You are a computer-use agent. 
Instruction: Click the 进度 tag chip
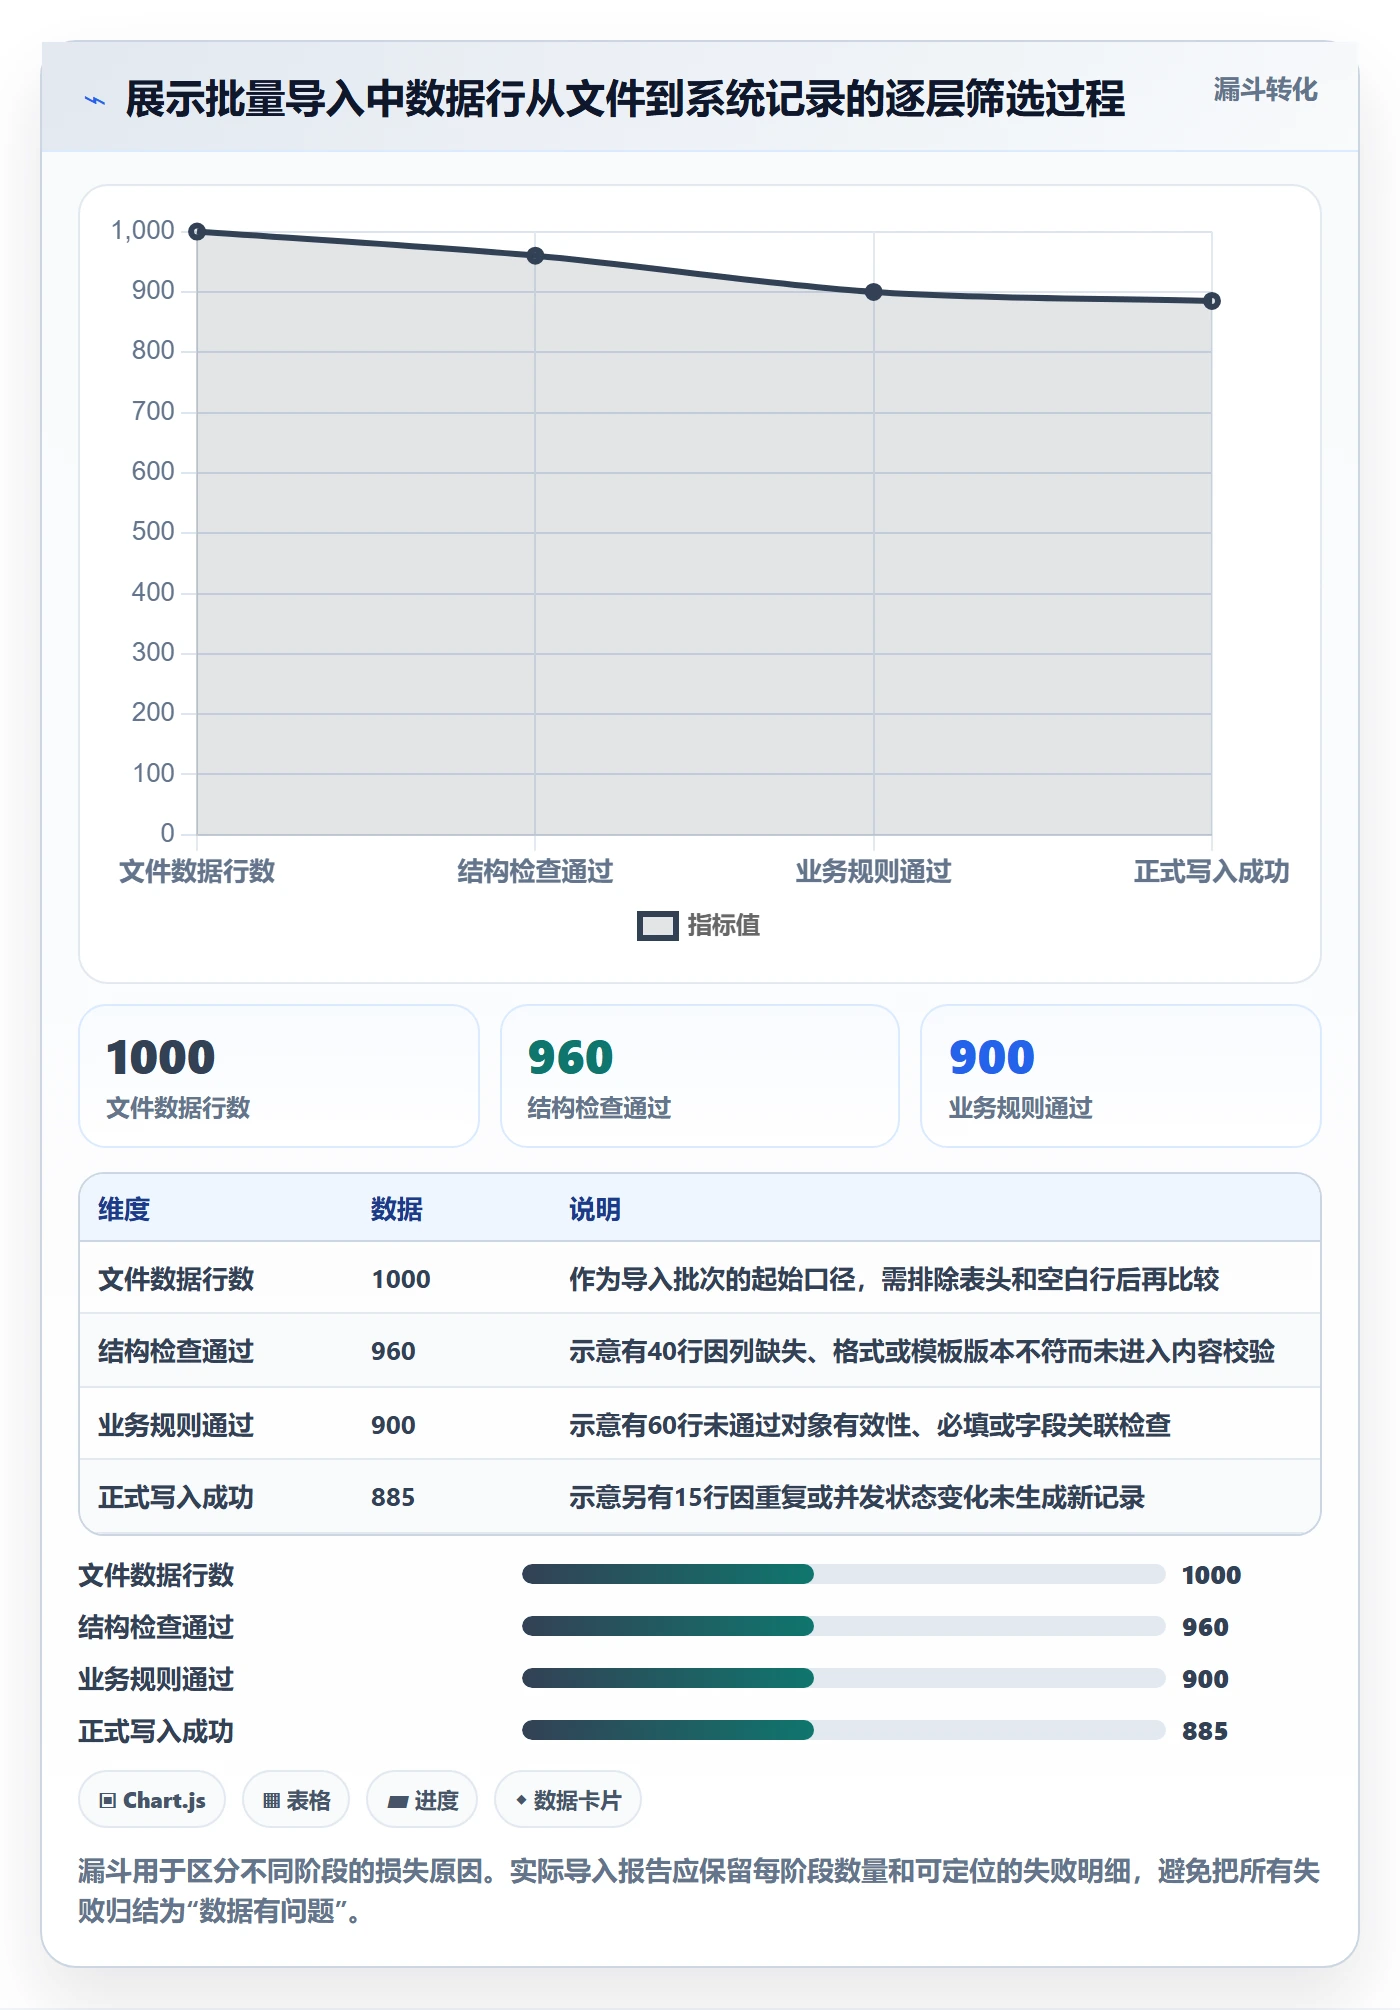tap(422, 1800)
